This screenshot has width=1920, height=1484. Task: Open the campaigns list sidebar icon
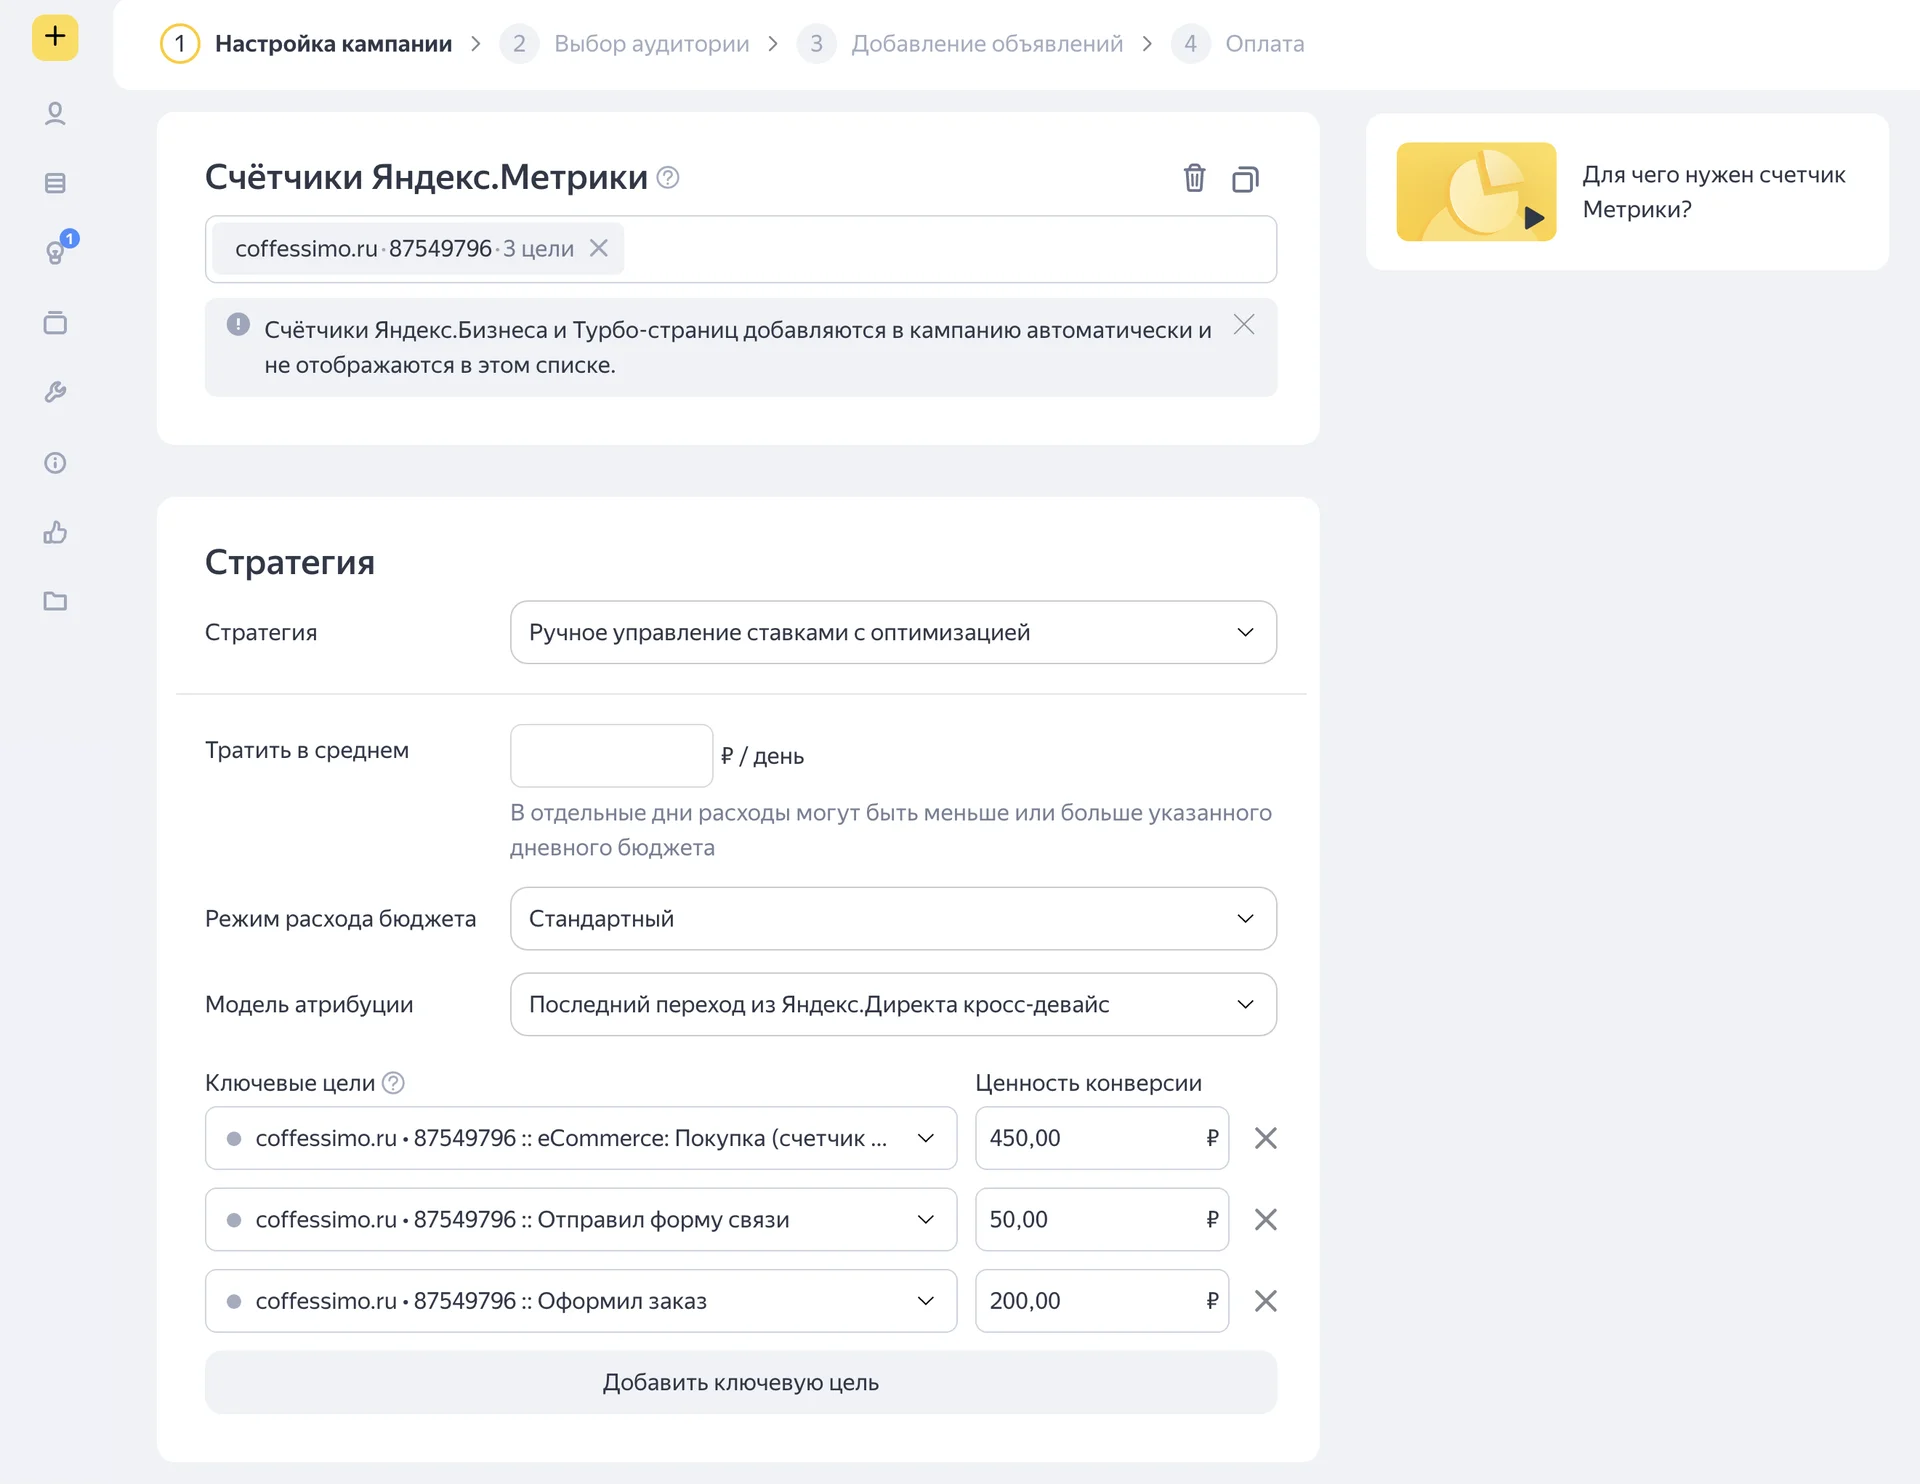pyautogui.click(x=55, y=183)
